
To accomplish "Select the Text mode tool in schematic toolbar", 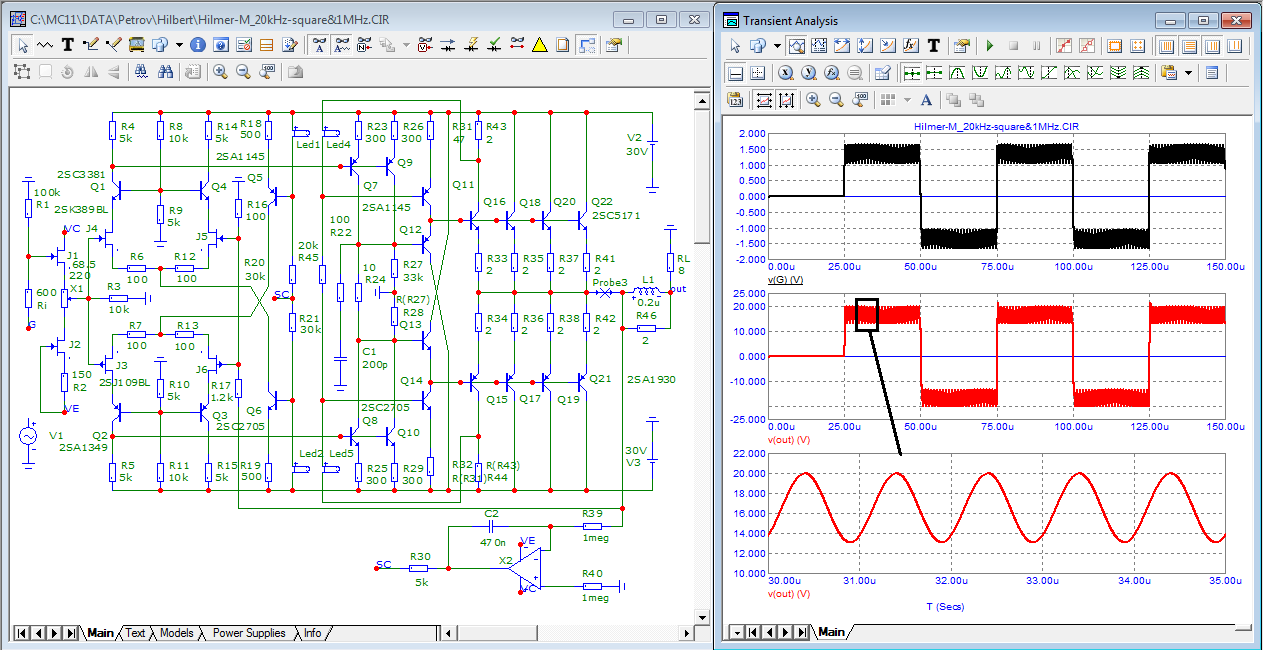I will coord(68,45).
